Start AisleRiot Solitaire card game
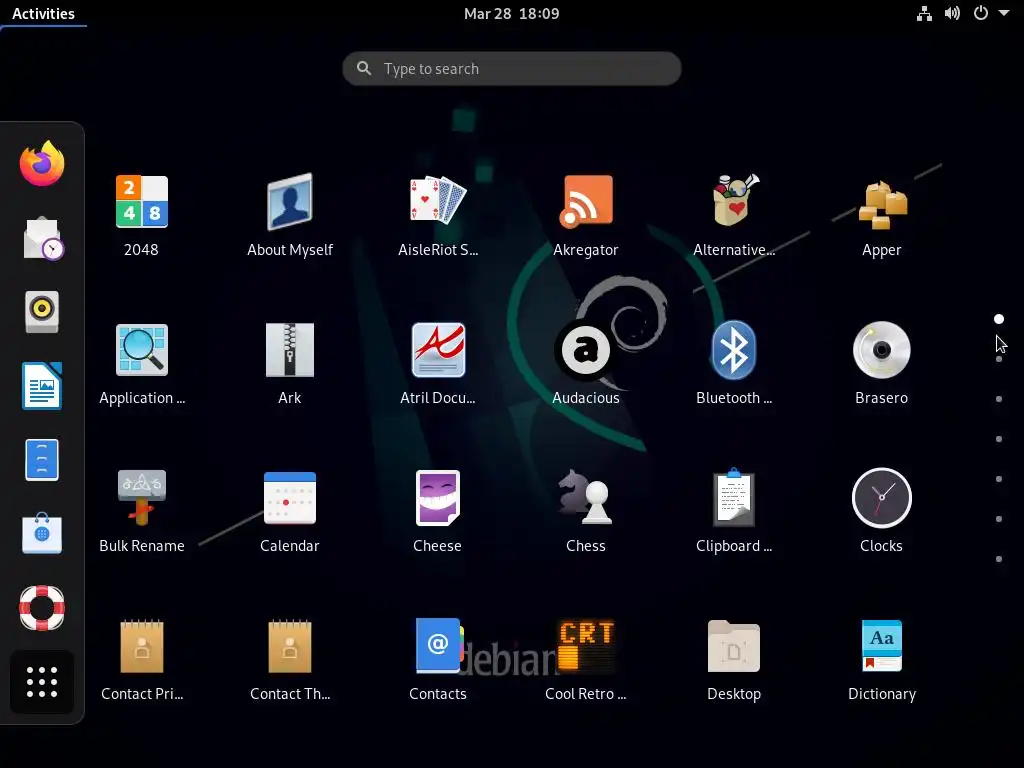 coord(438,200)
